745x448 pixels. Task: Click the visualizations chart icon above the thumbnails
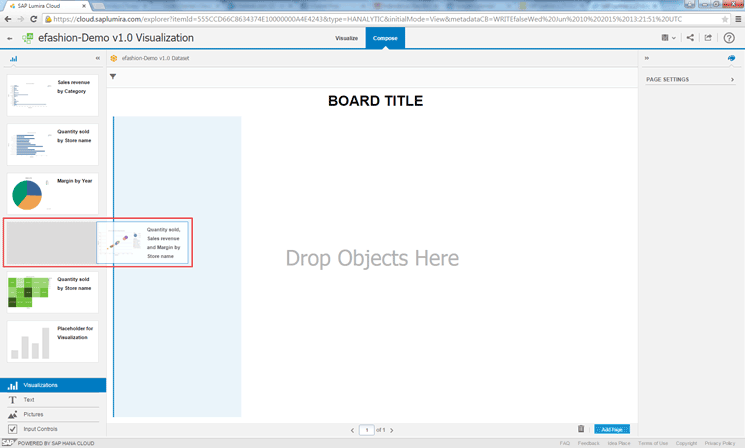pyautogui.click(x=14, y=58)
